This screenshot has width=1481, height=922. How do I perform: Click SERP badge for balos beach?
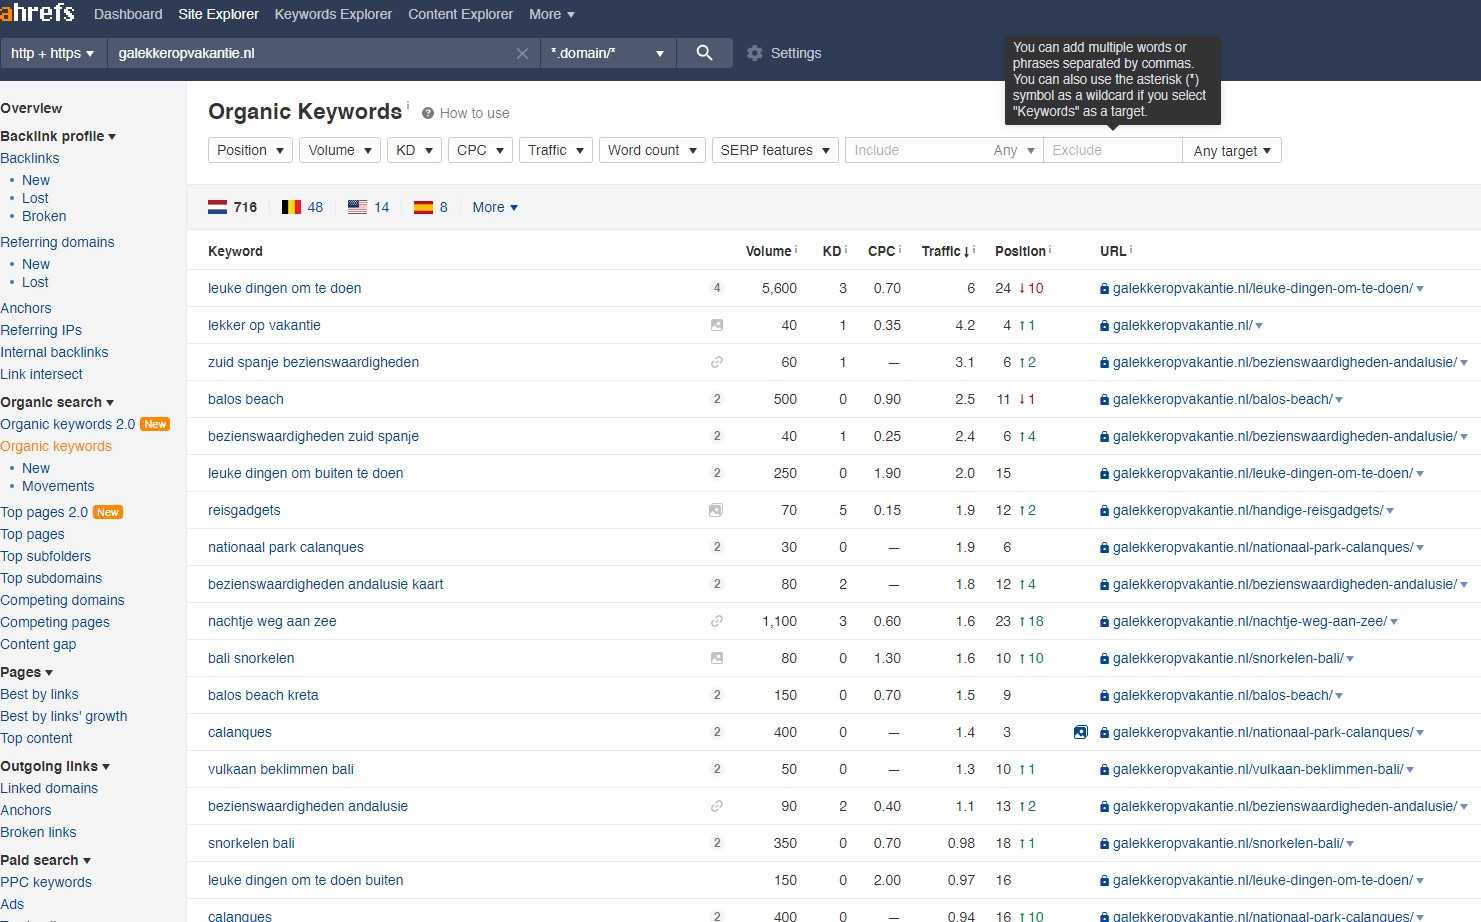point(717,399)
